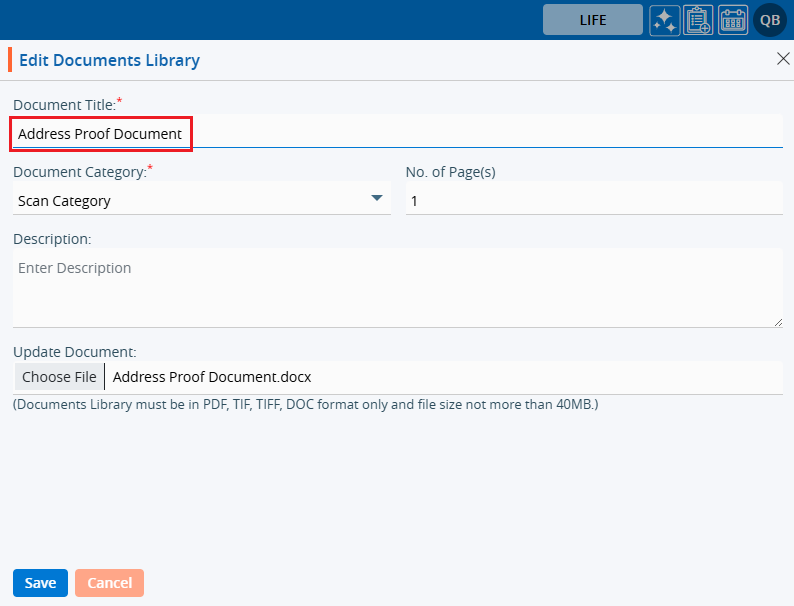The width and height of the screenshot is (794, 606).
Task: Click the sparkle AI assistant icon
Action: pyautogui.click(x=664, y=20)
